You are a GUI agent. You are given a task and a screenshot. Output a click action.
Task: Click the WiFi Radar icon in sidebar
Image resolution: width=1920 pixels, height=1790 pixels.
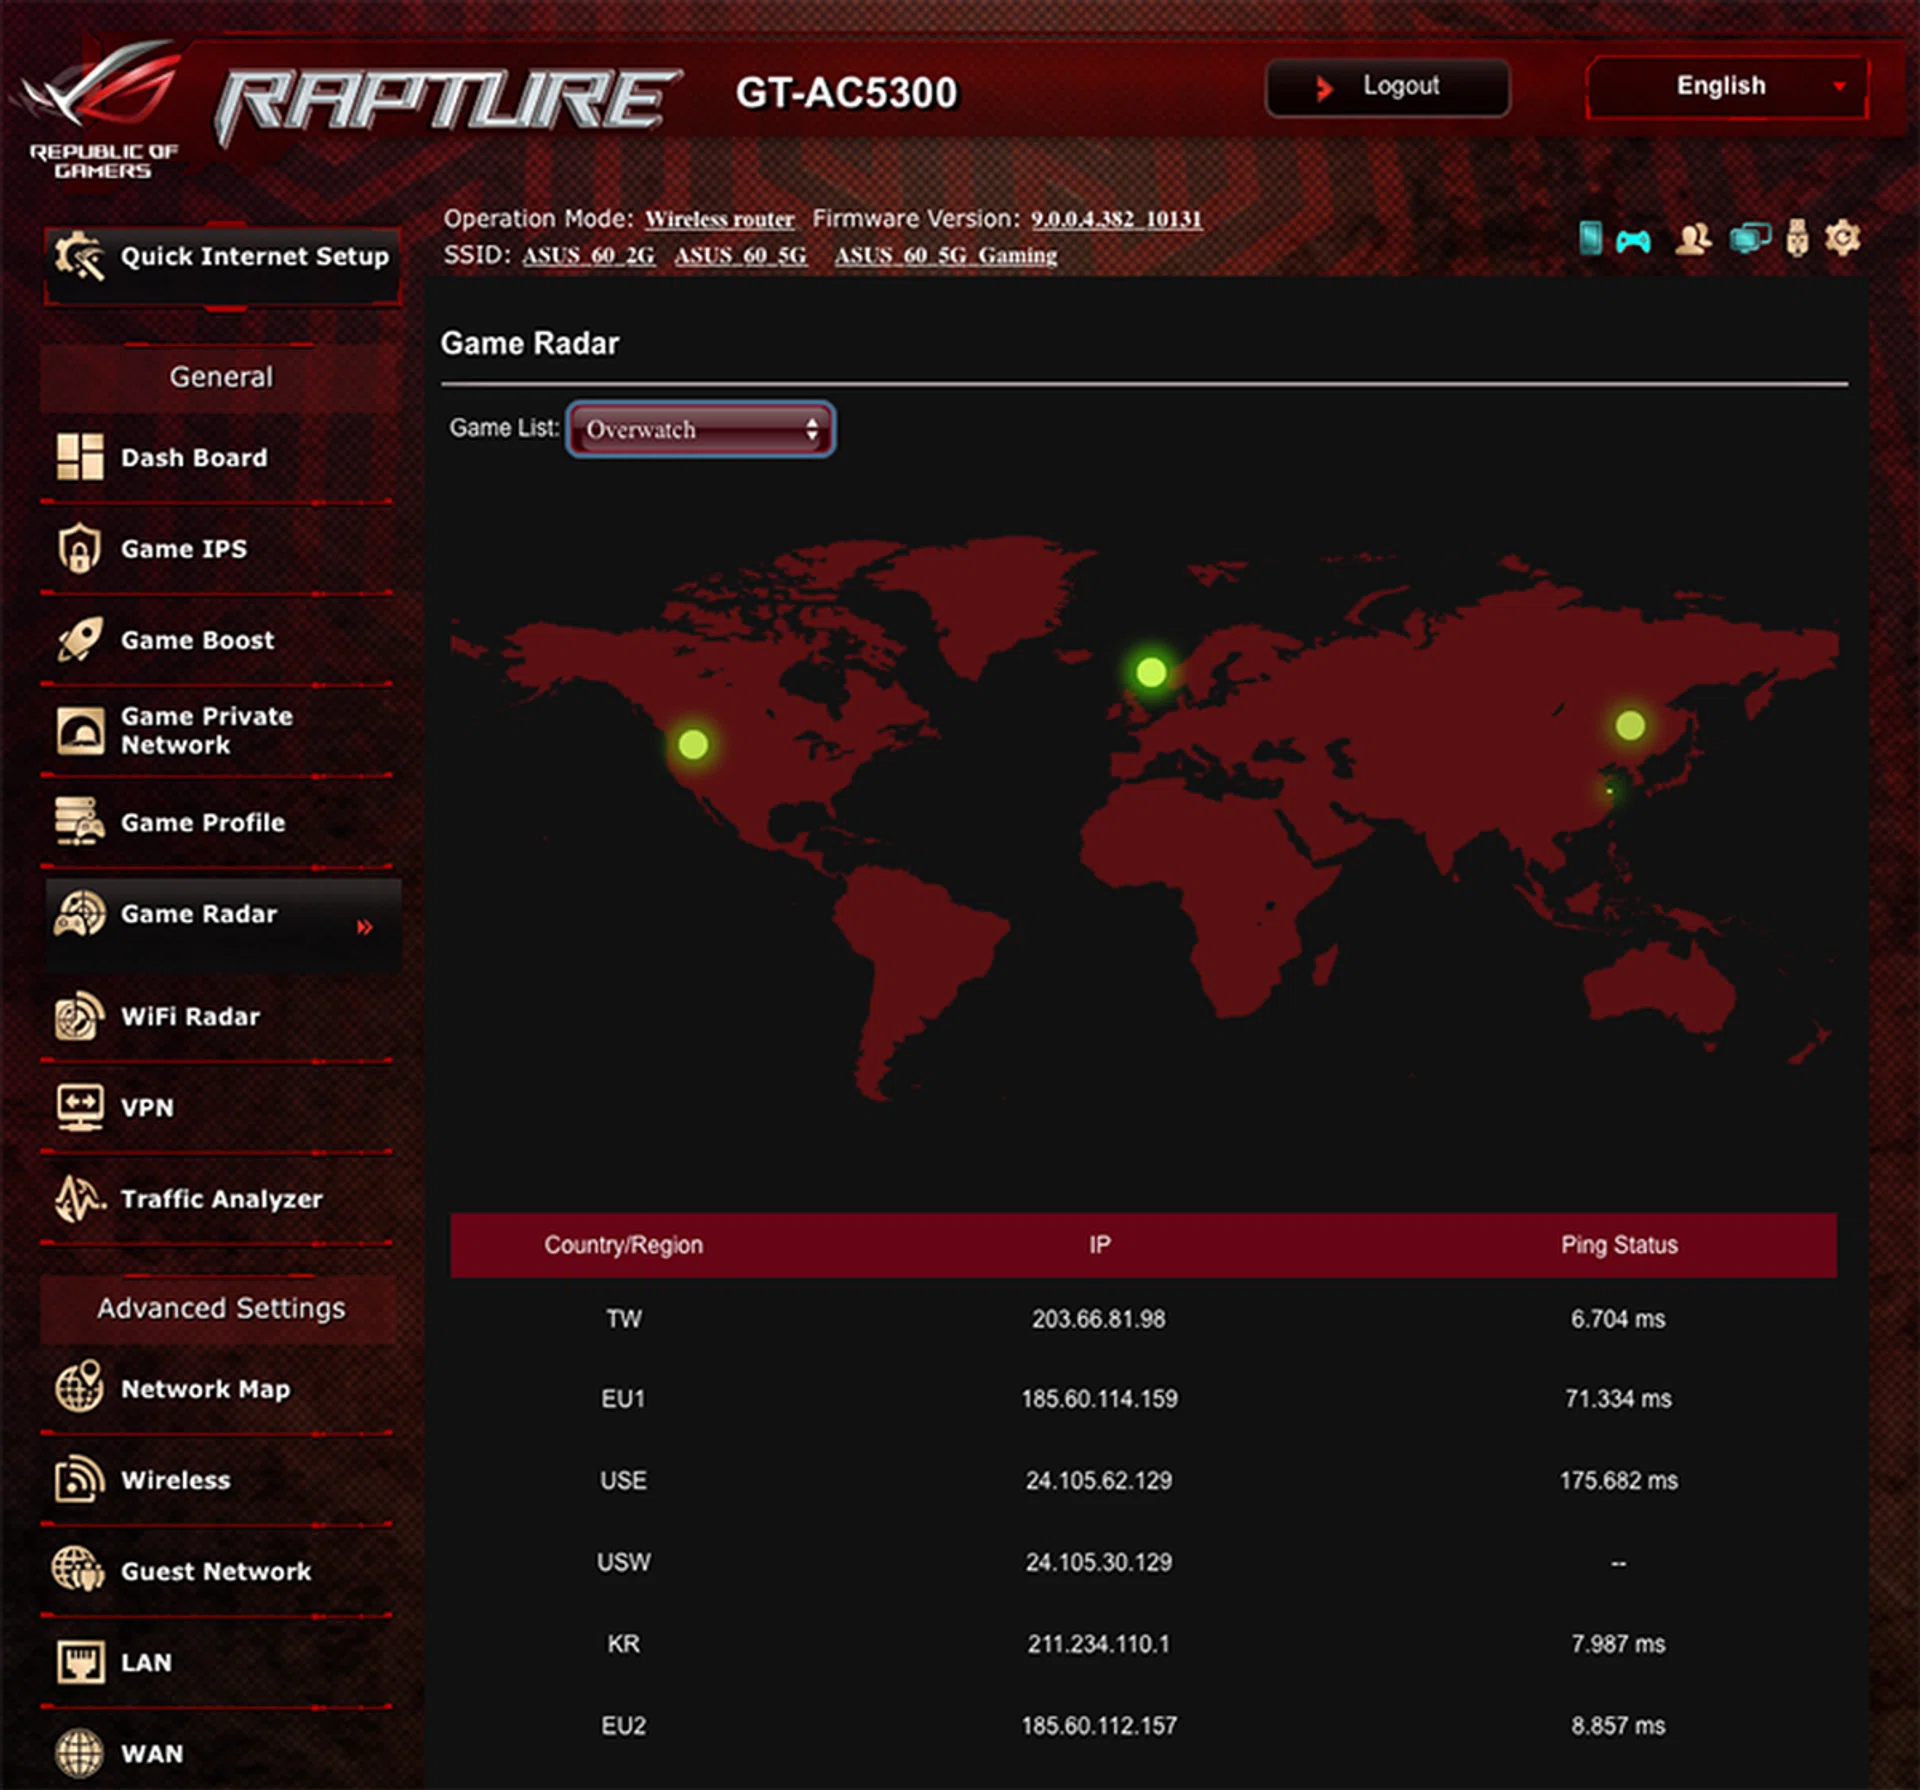click(79, 1016)
